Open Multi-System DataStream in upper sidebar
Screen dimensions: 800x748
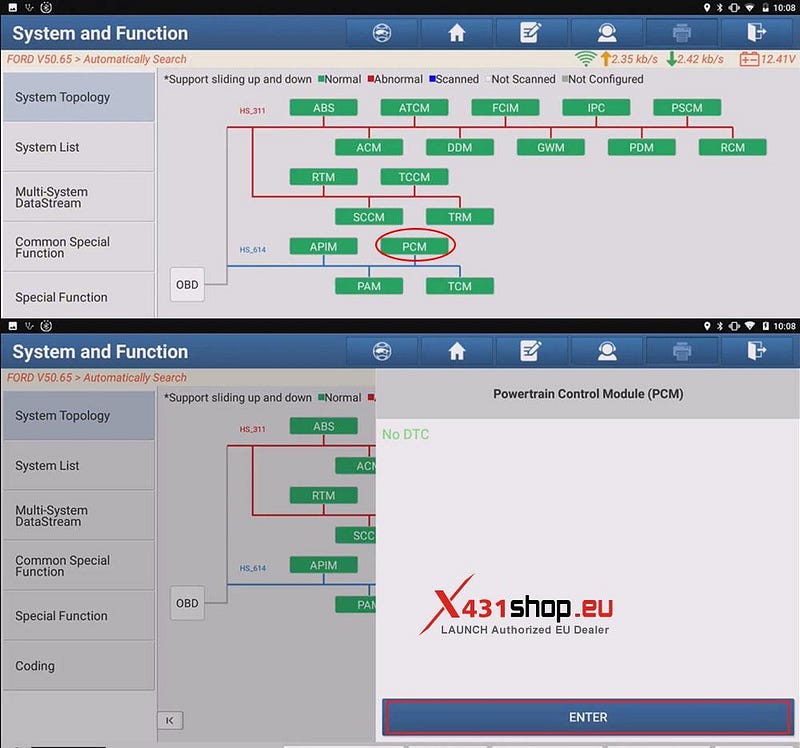(79, 197)
